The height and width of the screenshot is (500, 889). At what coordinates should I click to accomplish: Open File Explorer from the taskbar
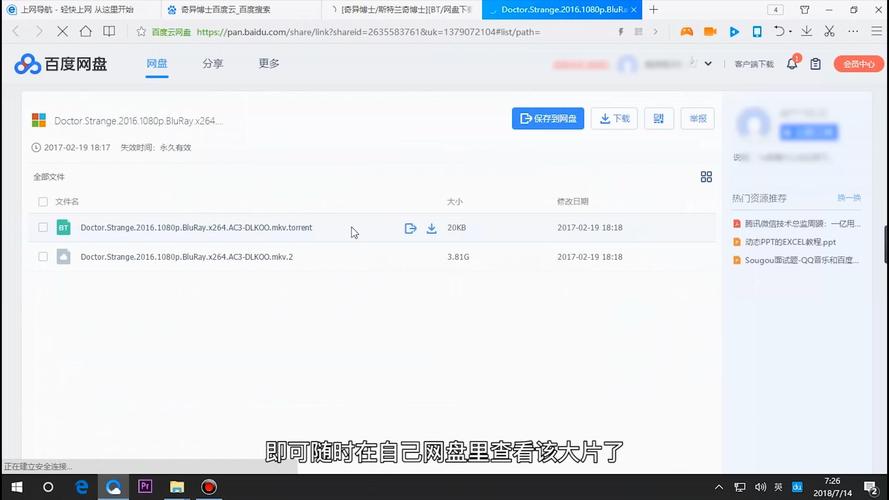click(177, 487)
